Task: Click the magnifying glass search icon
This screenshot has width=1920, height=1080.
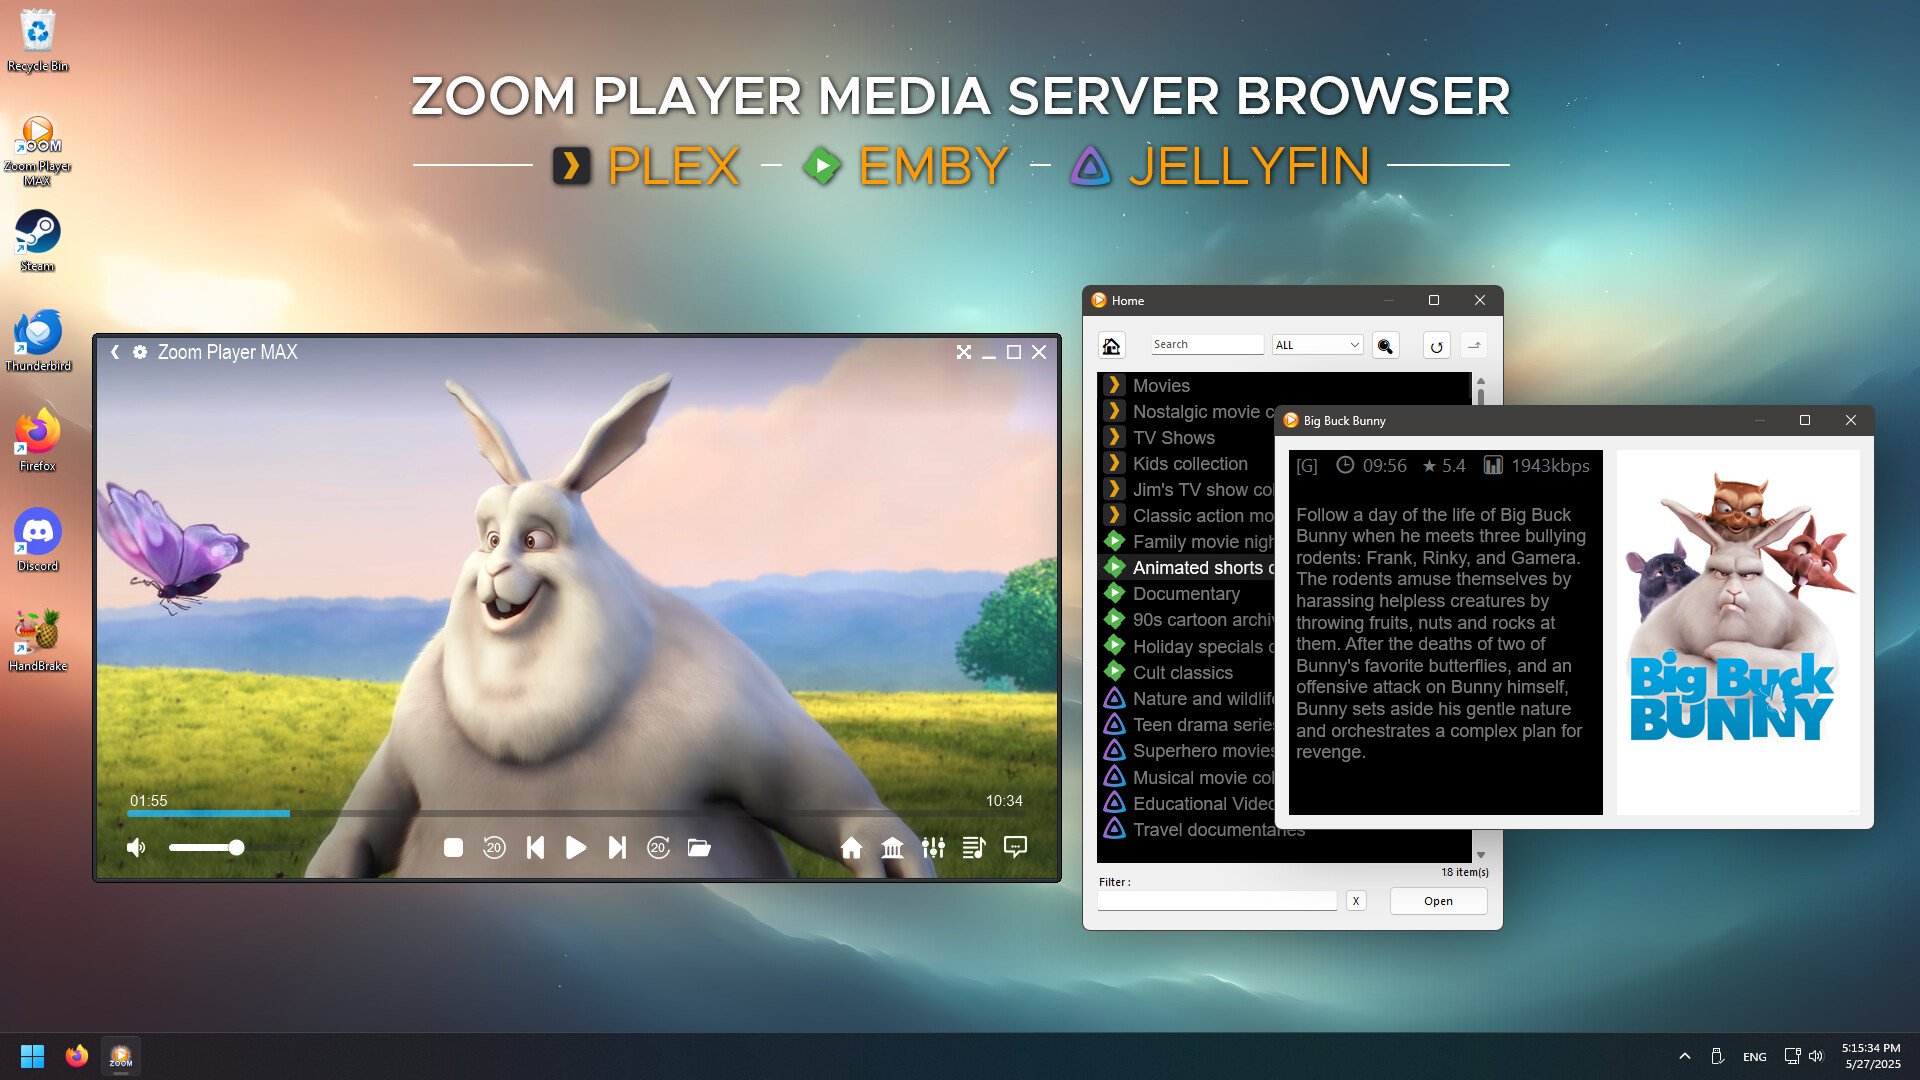Action: point(1386,344)
